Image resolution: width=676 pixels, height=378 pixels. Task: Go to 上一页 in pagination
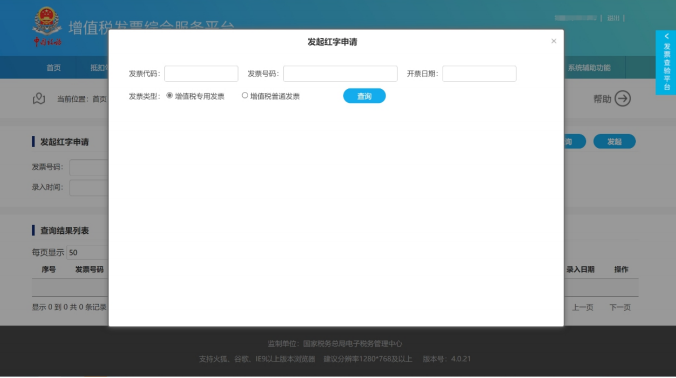pyautogui.click(x=582, y=307)
